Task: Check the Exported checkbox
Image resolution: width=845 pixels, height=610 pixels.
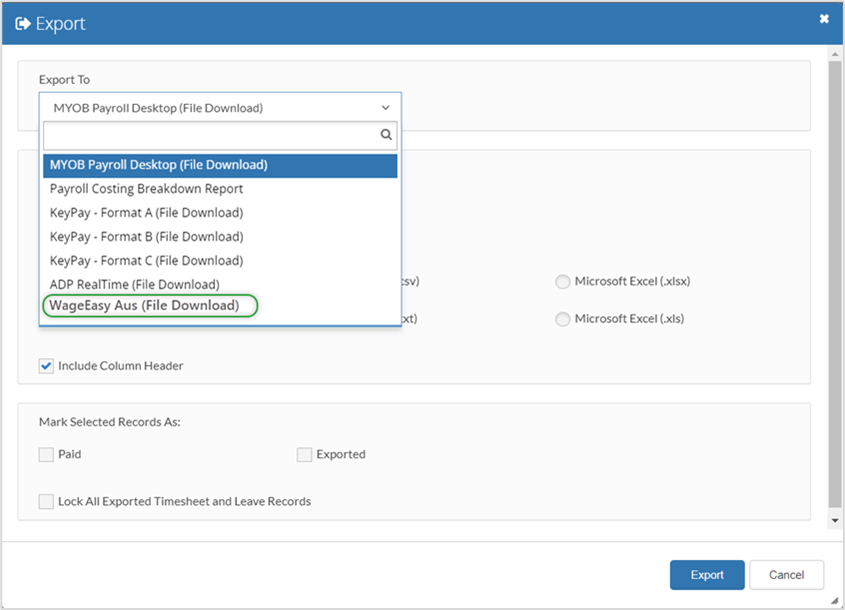Action: click(304, 454)
